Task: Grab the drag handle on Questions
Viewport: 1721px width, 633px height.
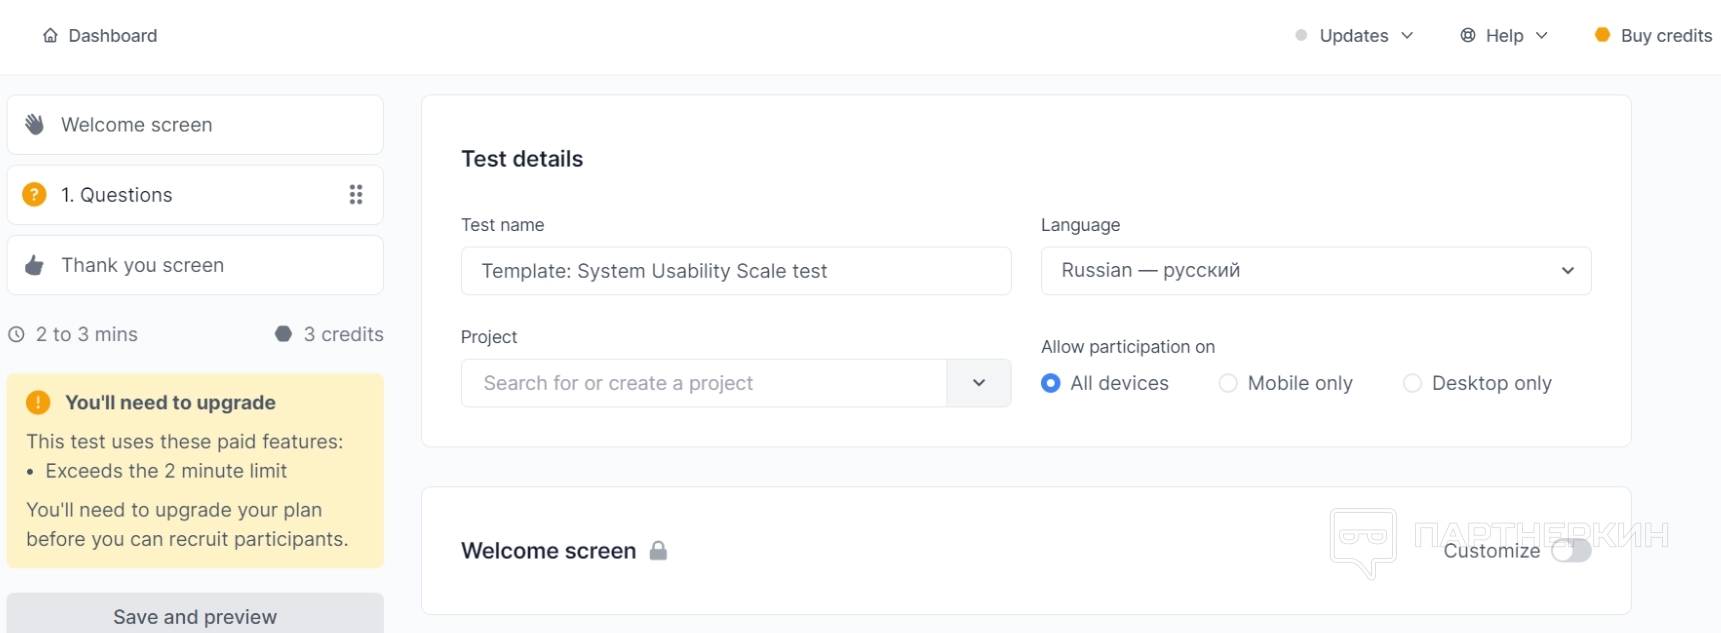Action: 356,195
